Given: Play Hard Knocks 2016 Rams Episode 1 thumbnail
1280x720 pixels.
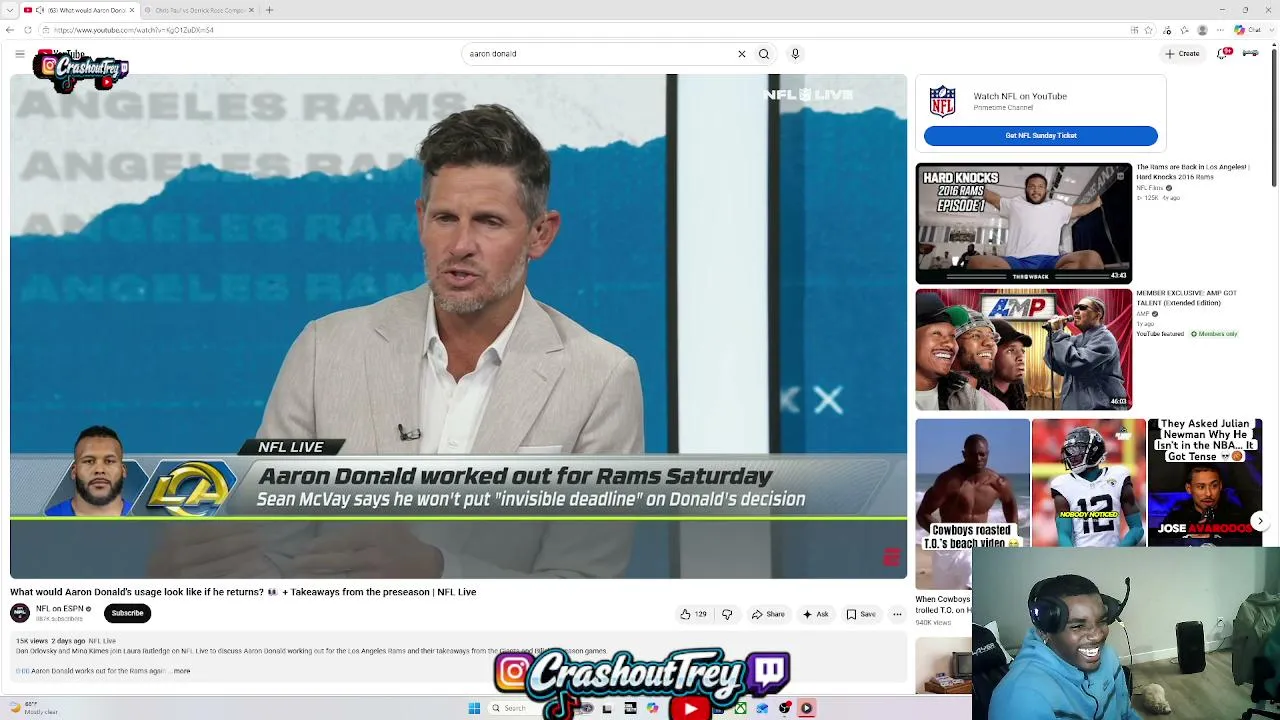Looking at the screenshot, I should pyautogui.click(x=1024, y=224).
